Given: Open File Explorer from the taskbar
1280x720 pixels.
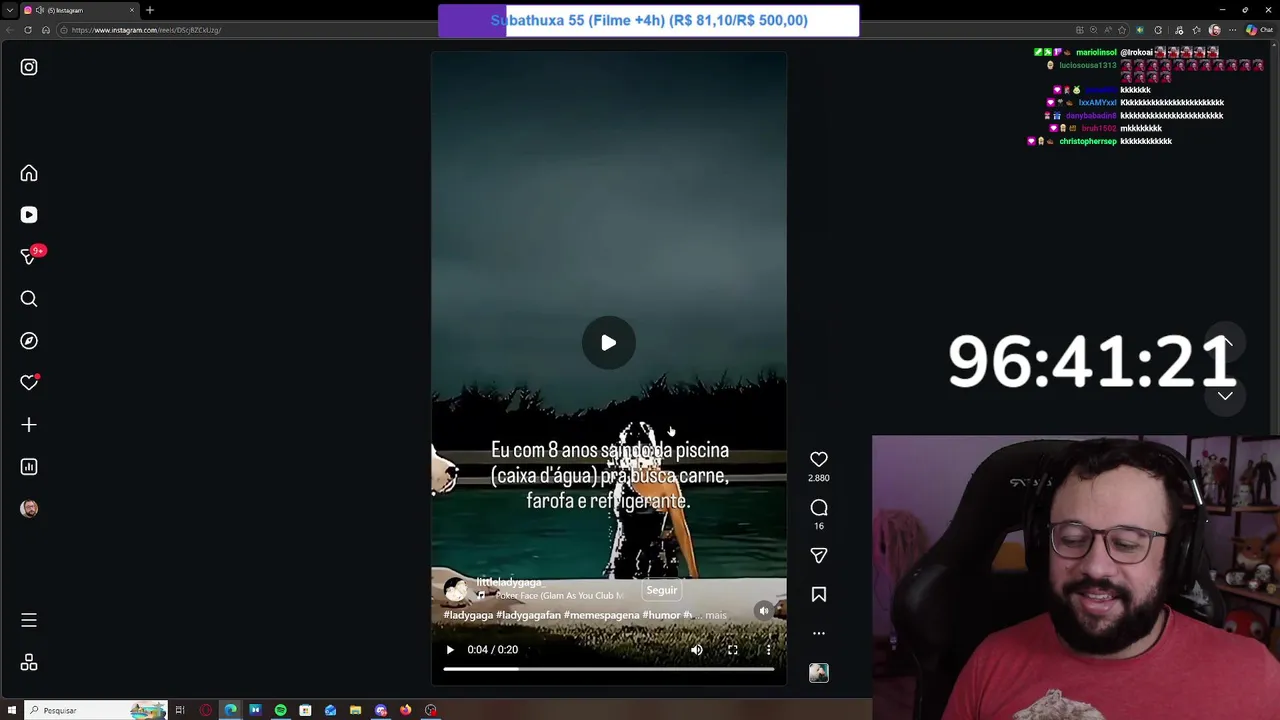Looking at the screenshot, I should click(355, 710).
